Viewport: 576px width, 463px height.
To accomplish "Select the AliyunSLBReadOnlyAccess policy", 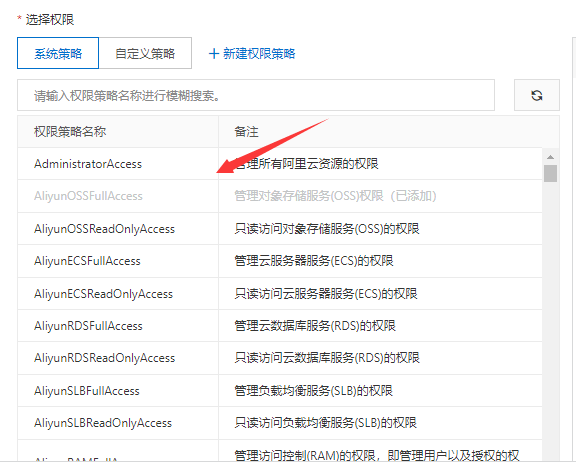I will tap(103, 423).
